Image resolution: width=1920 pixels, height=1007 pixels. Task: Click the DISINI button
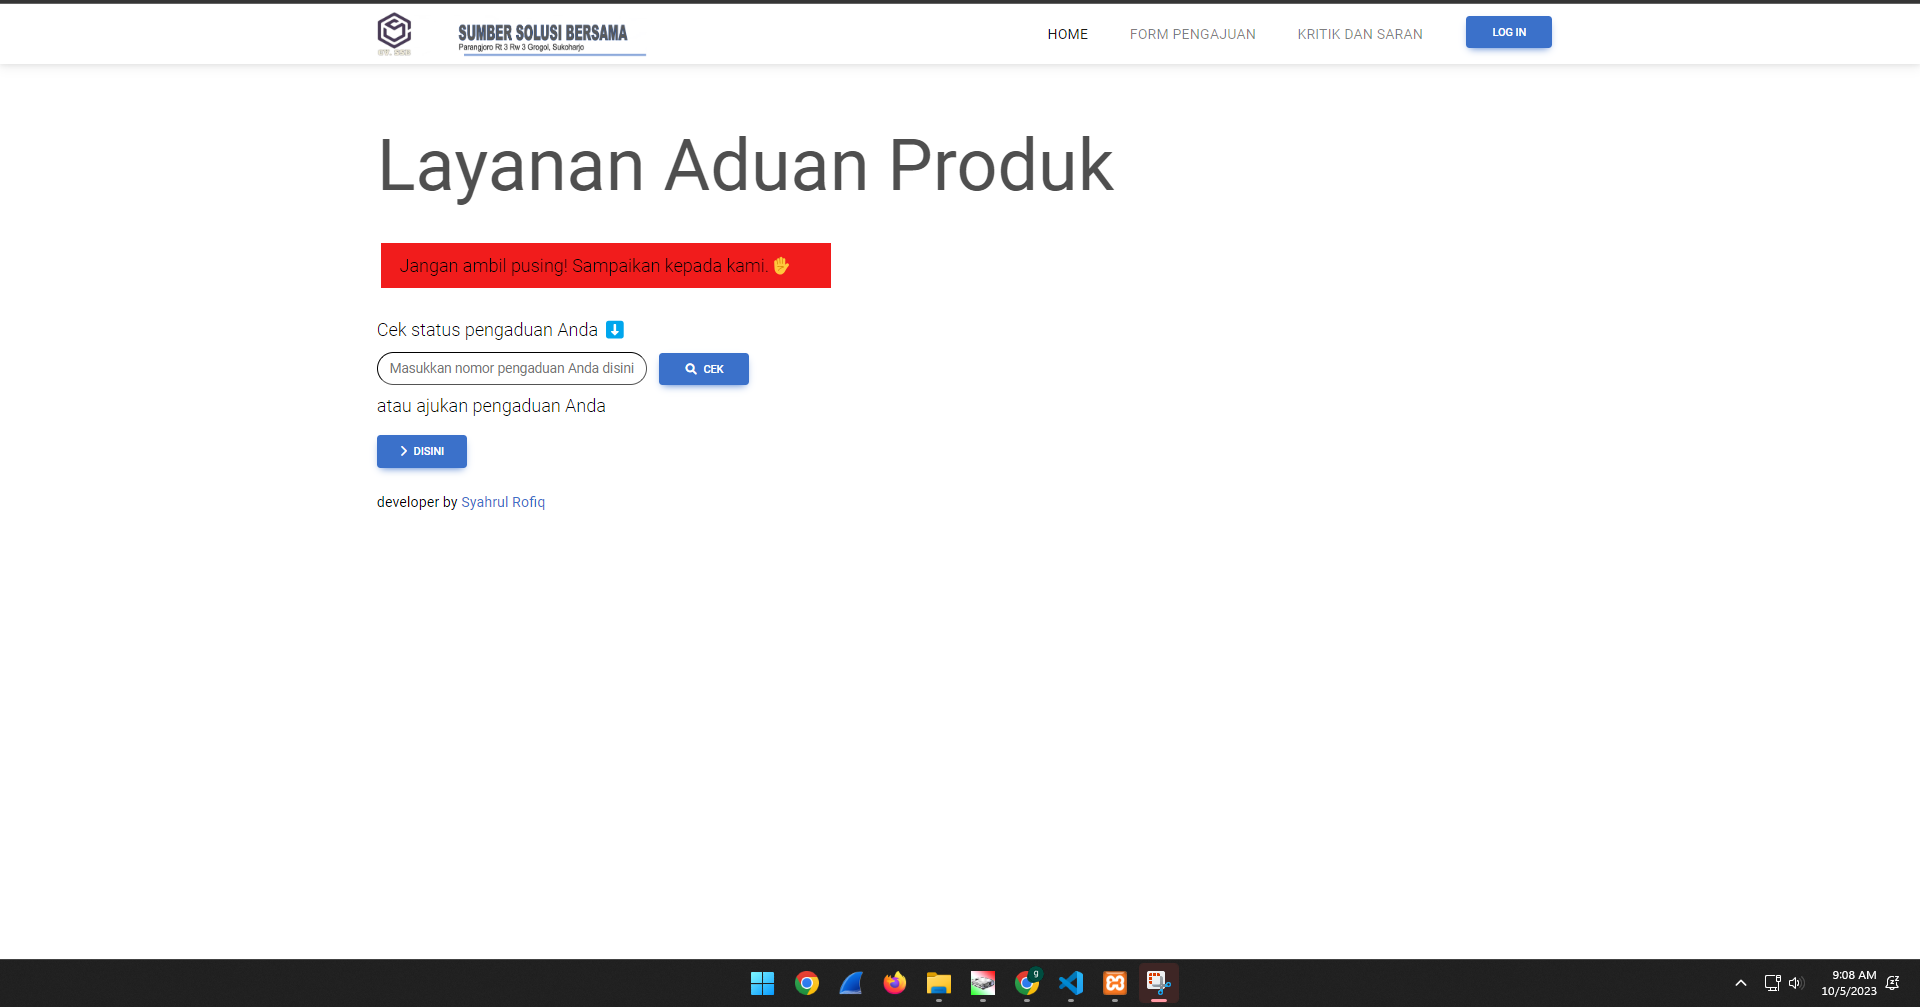point(421,451)
